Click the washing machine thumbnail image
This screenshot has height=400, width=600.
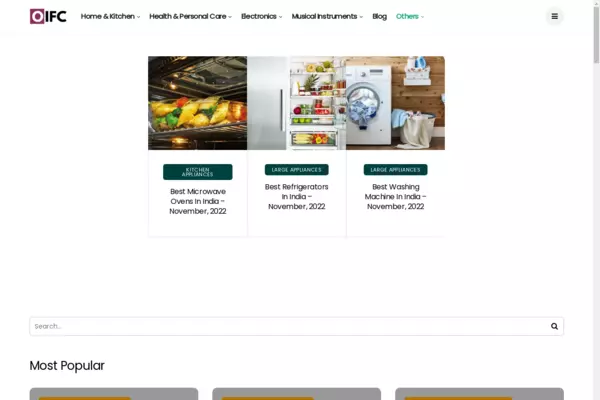coord(395,103)
